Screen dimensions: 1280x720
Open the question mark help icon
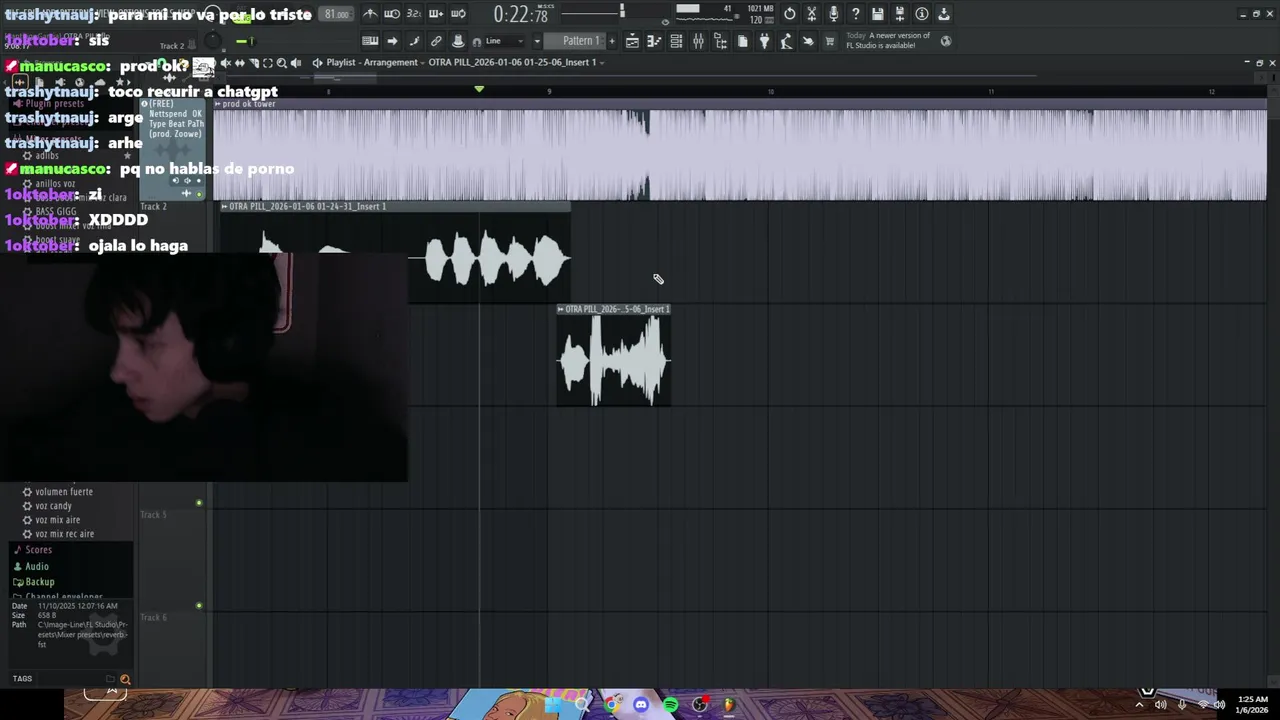[856, 14]
